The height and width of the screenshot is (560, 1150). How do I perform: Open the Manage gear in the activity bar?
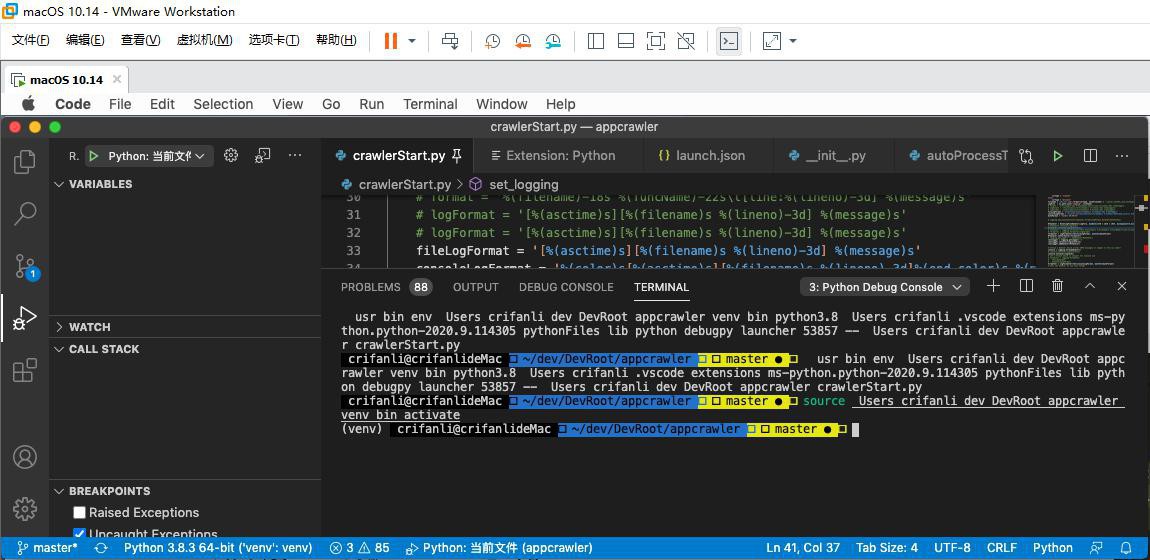pyautogui.click(x=25, y=508)
